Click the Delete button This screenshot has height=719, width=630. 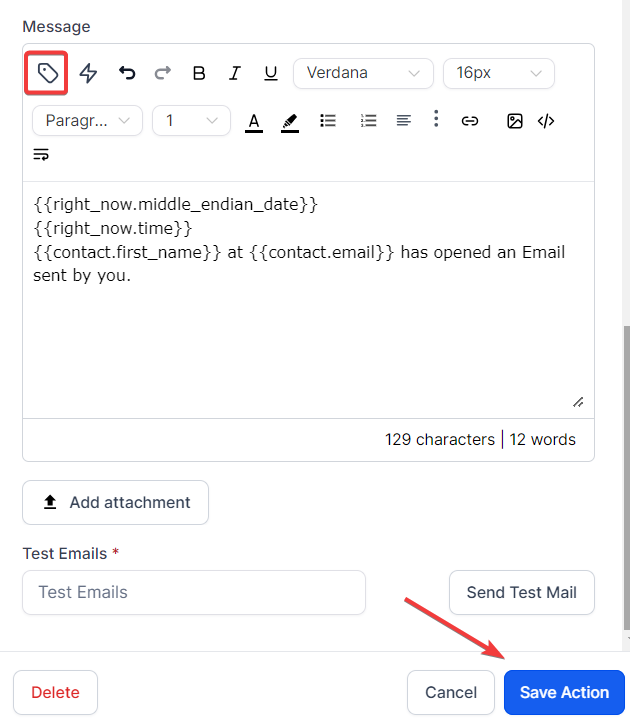pyautogui.click(x=55, y=692)
